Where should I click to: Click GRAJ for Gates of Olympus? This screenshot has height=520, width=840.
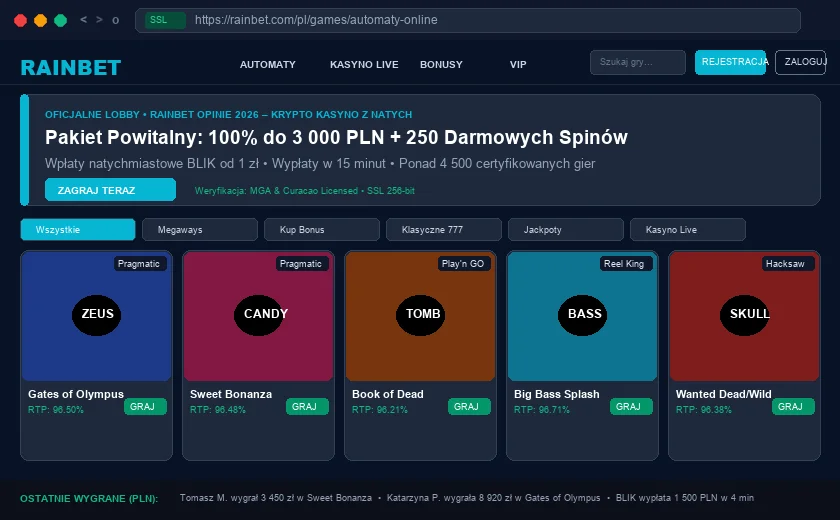[x=145, y=406]
